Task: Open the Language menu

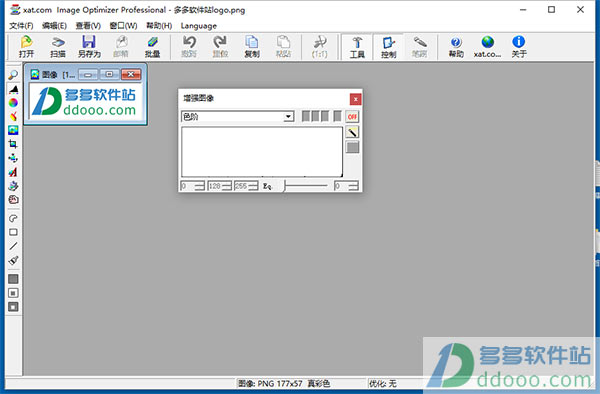Action: pos(199,26)
